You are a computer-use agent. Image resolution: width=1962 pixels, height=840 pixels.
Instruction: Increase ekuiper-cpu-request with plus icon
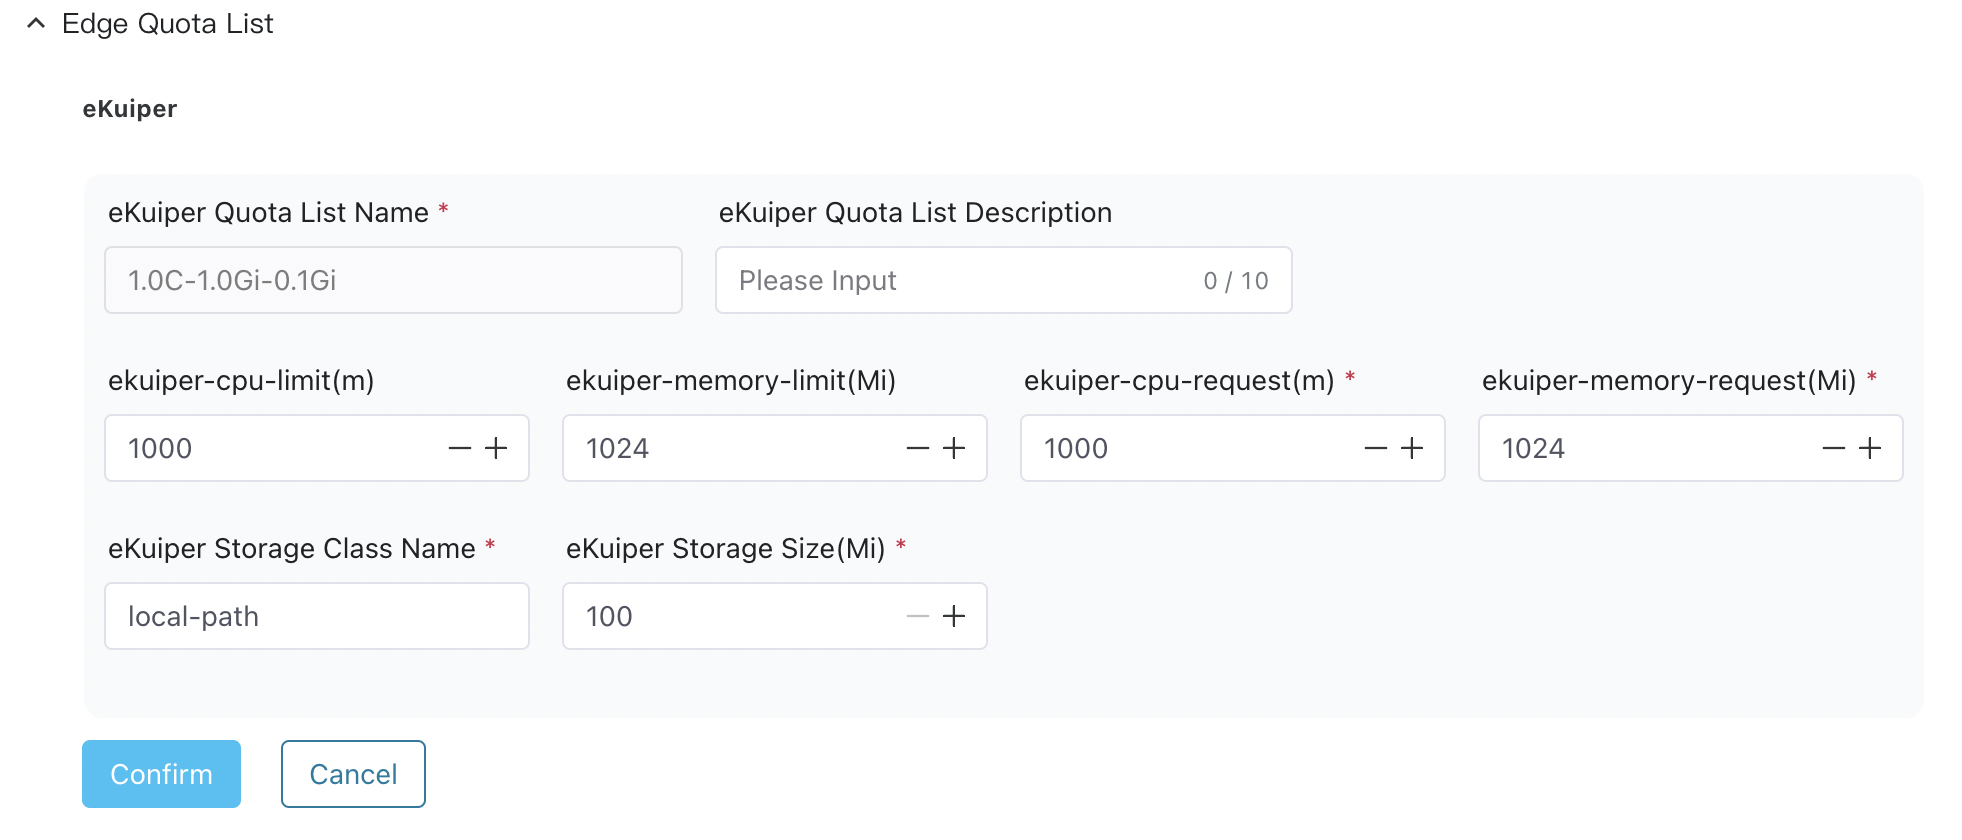tap(1412, 449)
